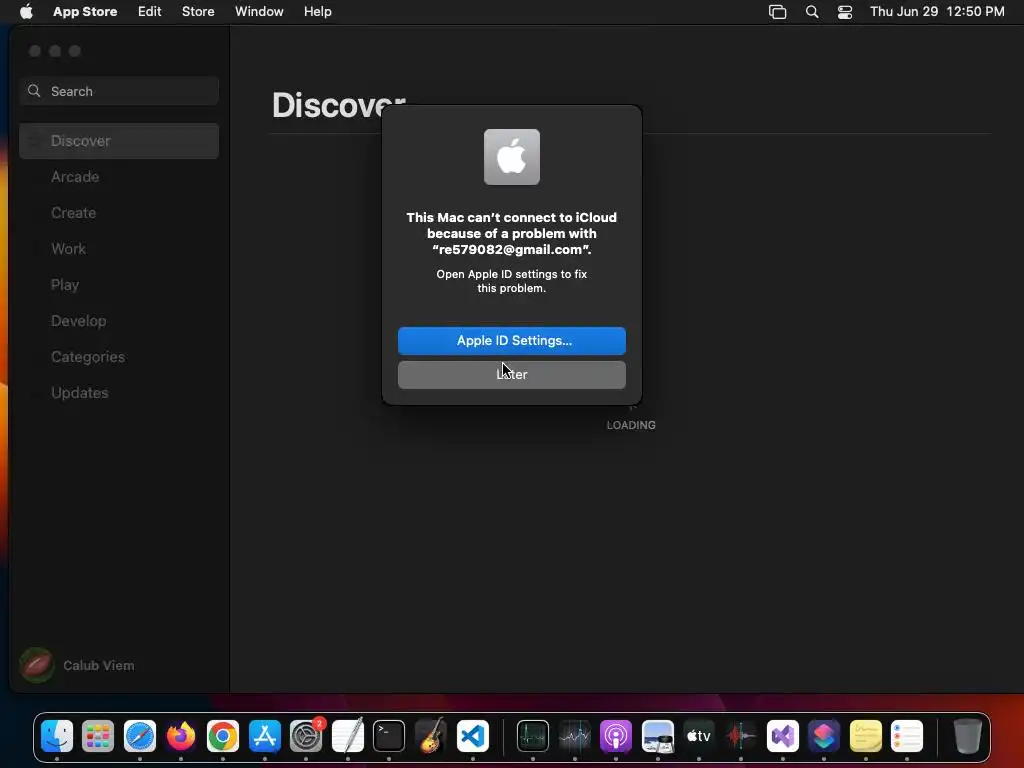Open the Work section in sidebar

(x=119, y=249)
